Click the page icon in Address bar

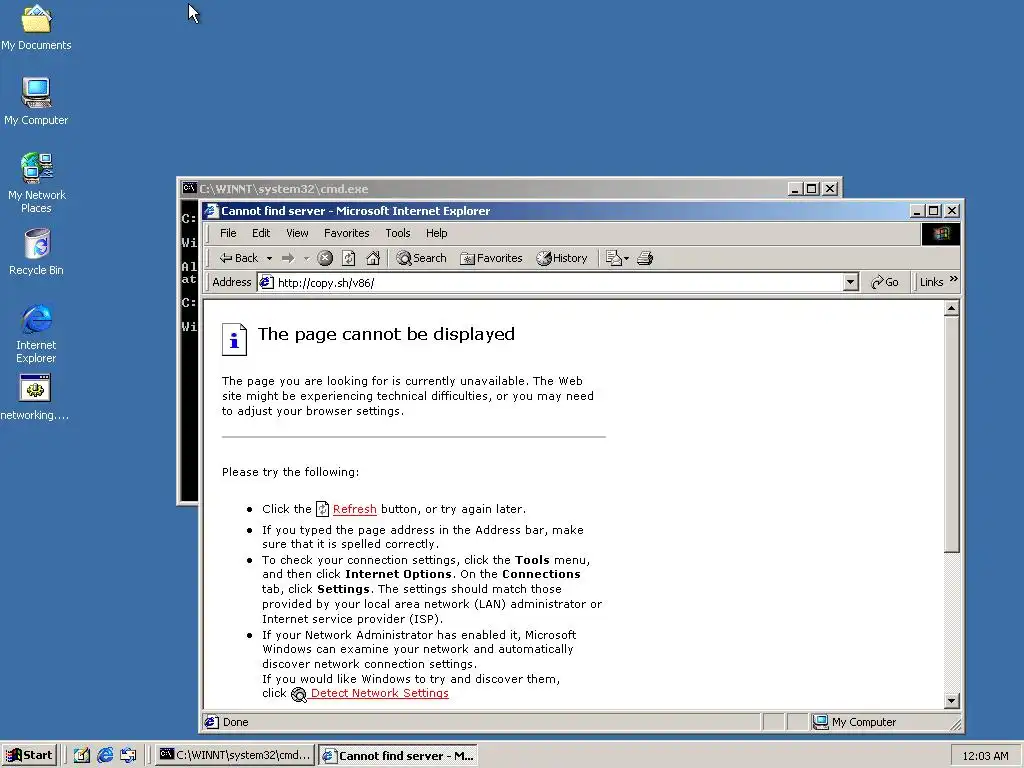(266, 282)
